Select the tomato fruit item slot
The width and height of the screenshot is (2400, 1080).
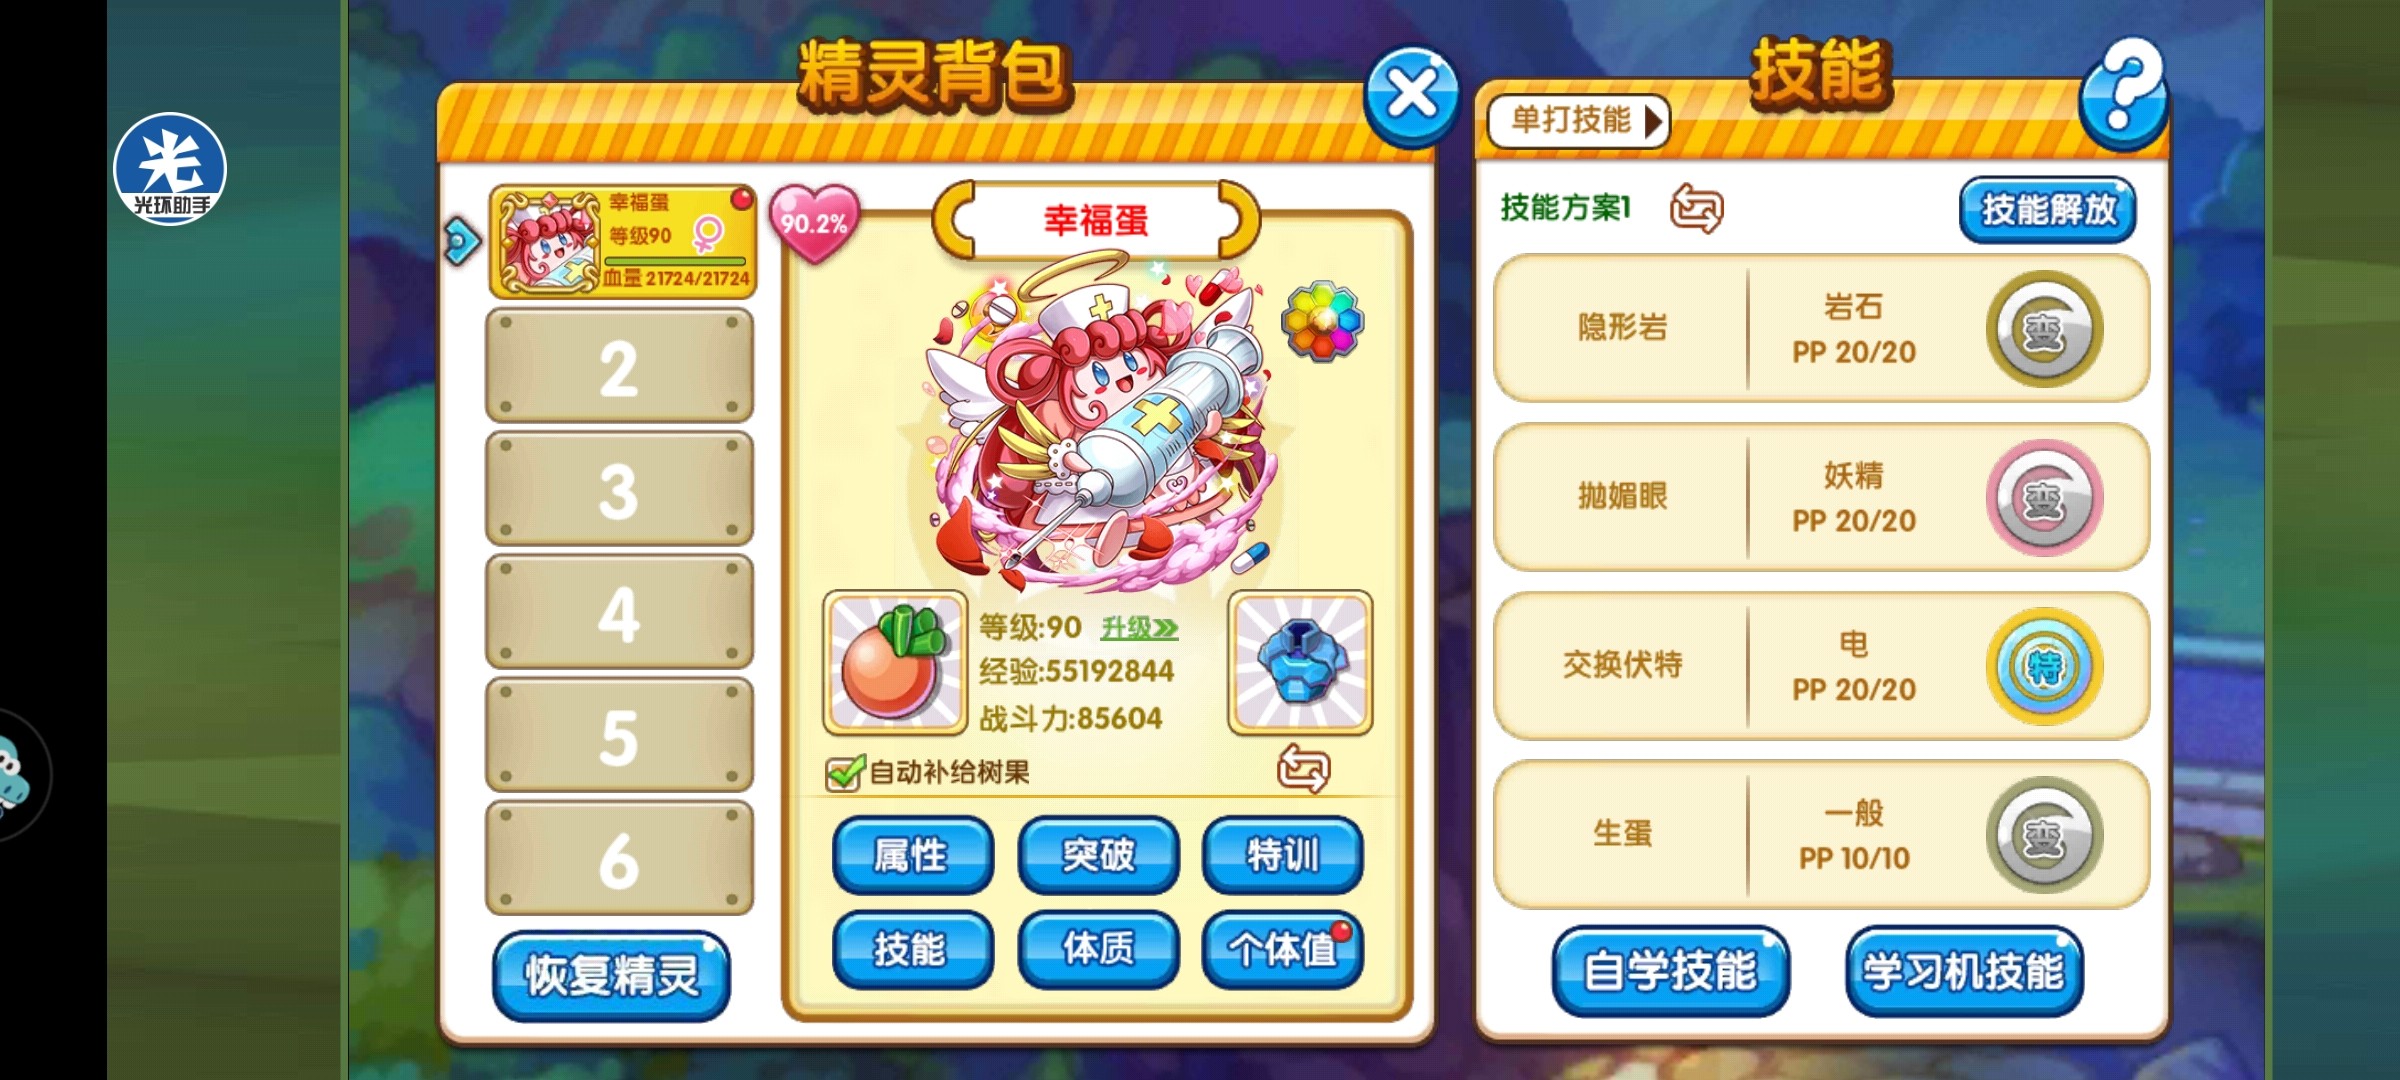[x=894, y=661]
